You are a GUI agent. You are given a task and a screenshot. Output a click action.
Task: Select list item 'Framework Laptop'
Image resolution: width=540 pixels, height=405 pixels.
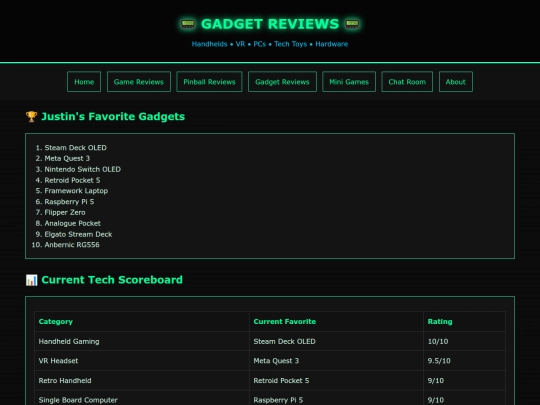point(76,191)
